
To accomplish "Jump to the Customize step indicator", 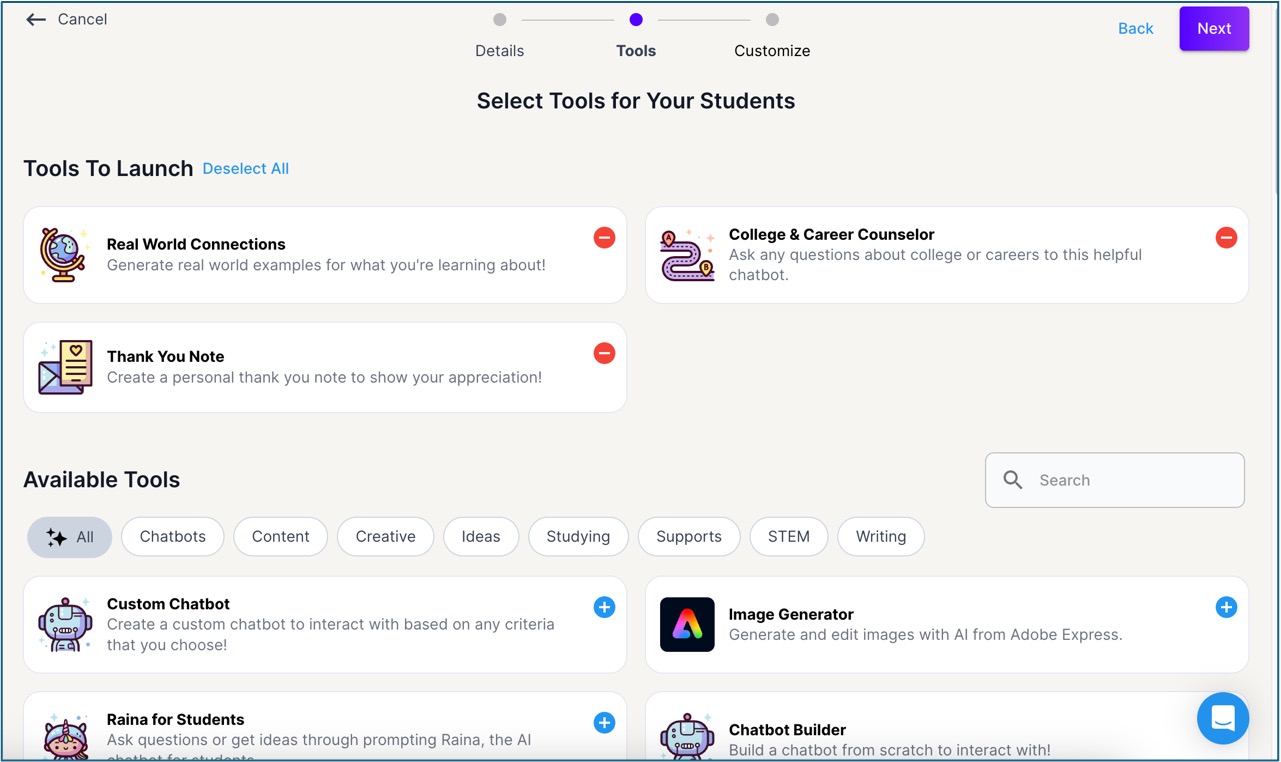I will coord(772,20).
